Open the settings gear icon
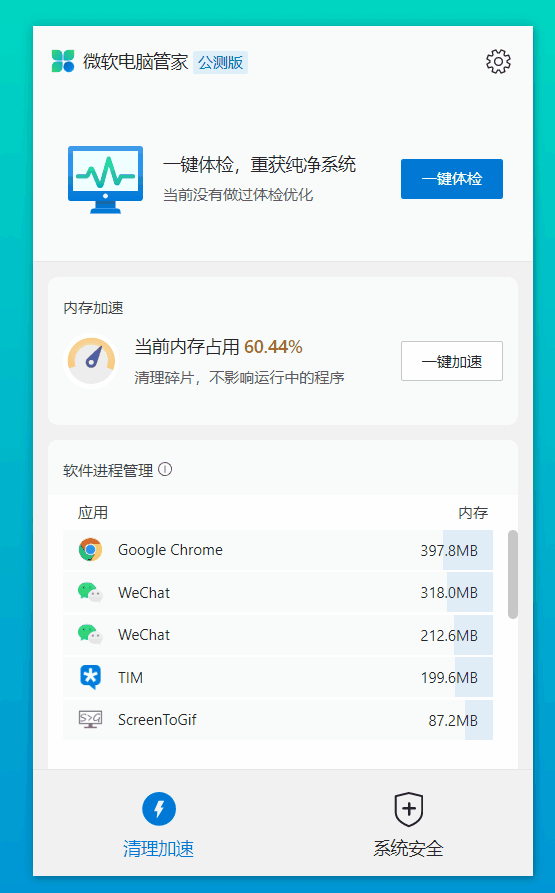The image size is (555, 893). point(498,62)
